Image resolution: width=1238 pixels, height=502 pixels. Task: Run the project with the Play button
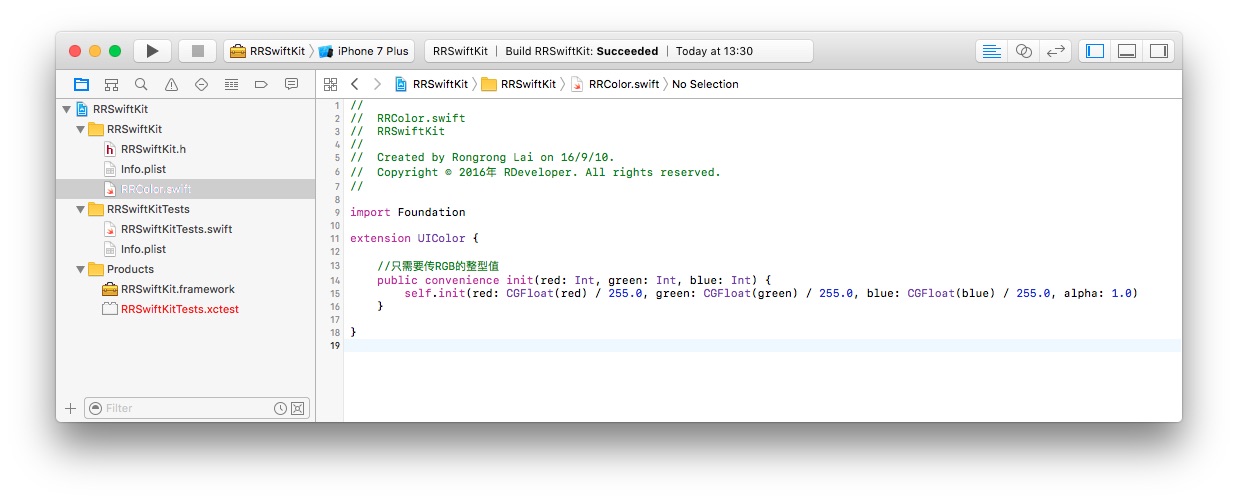click(x=152, y=51)
